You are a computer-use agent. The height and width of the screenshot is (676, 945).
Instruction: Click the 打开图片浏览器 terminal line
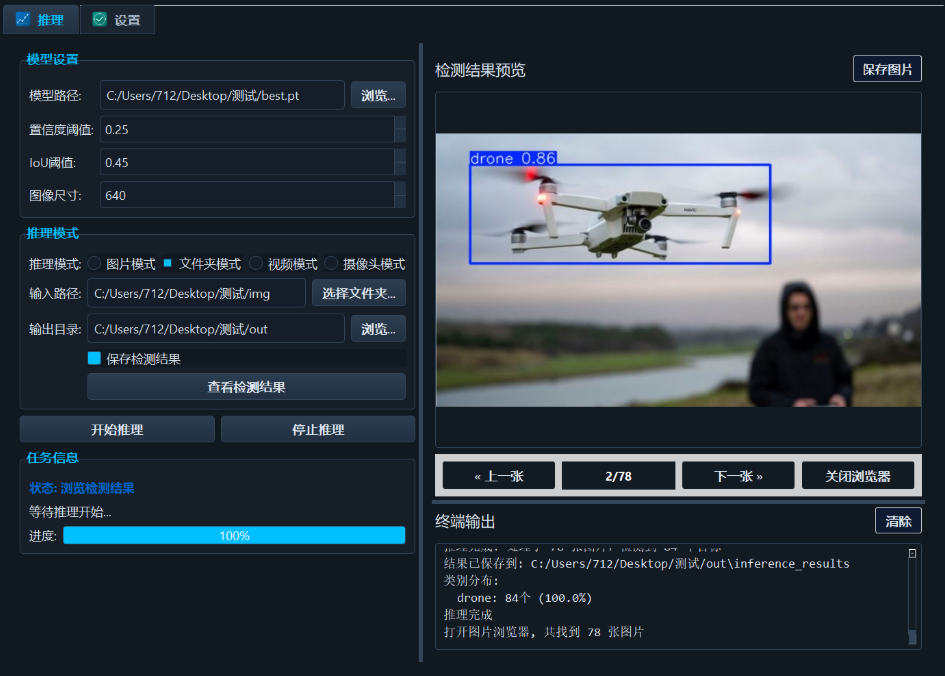[x=544, y=632]
